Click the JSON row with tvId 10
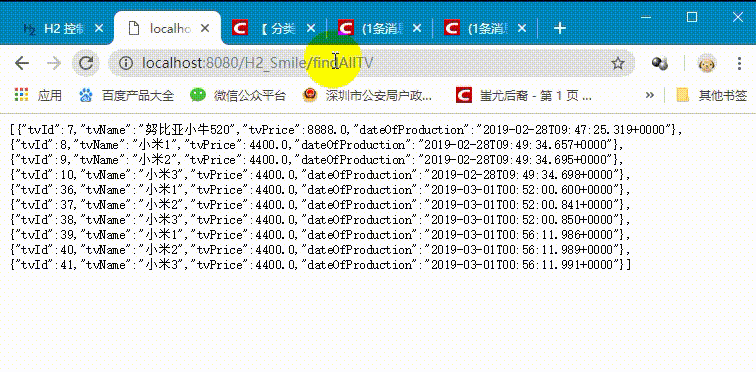The width and height of the screenshot is (756, 372). click(320, 174)
